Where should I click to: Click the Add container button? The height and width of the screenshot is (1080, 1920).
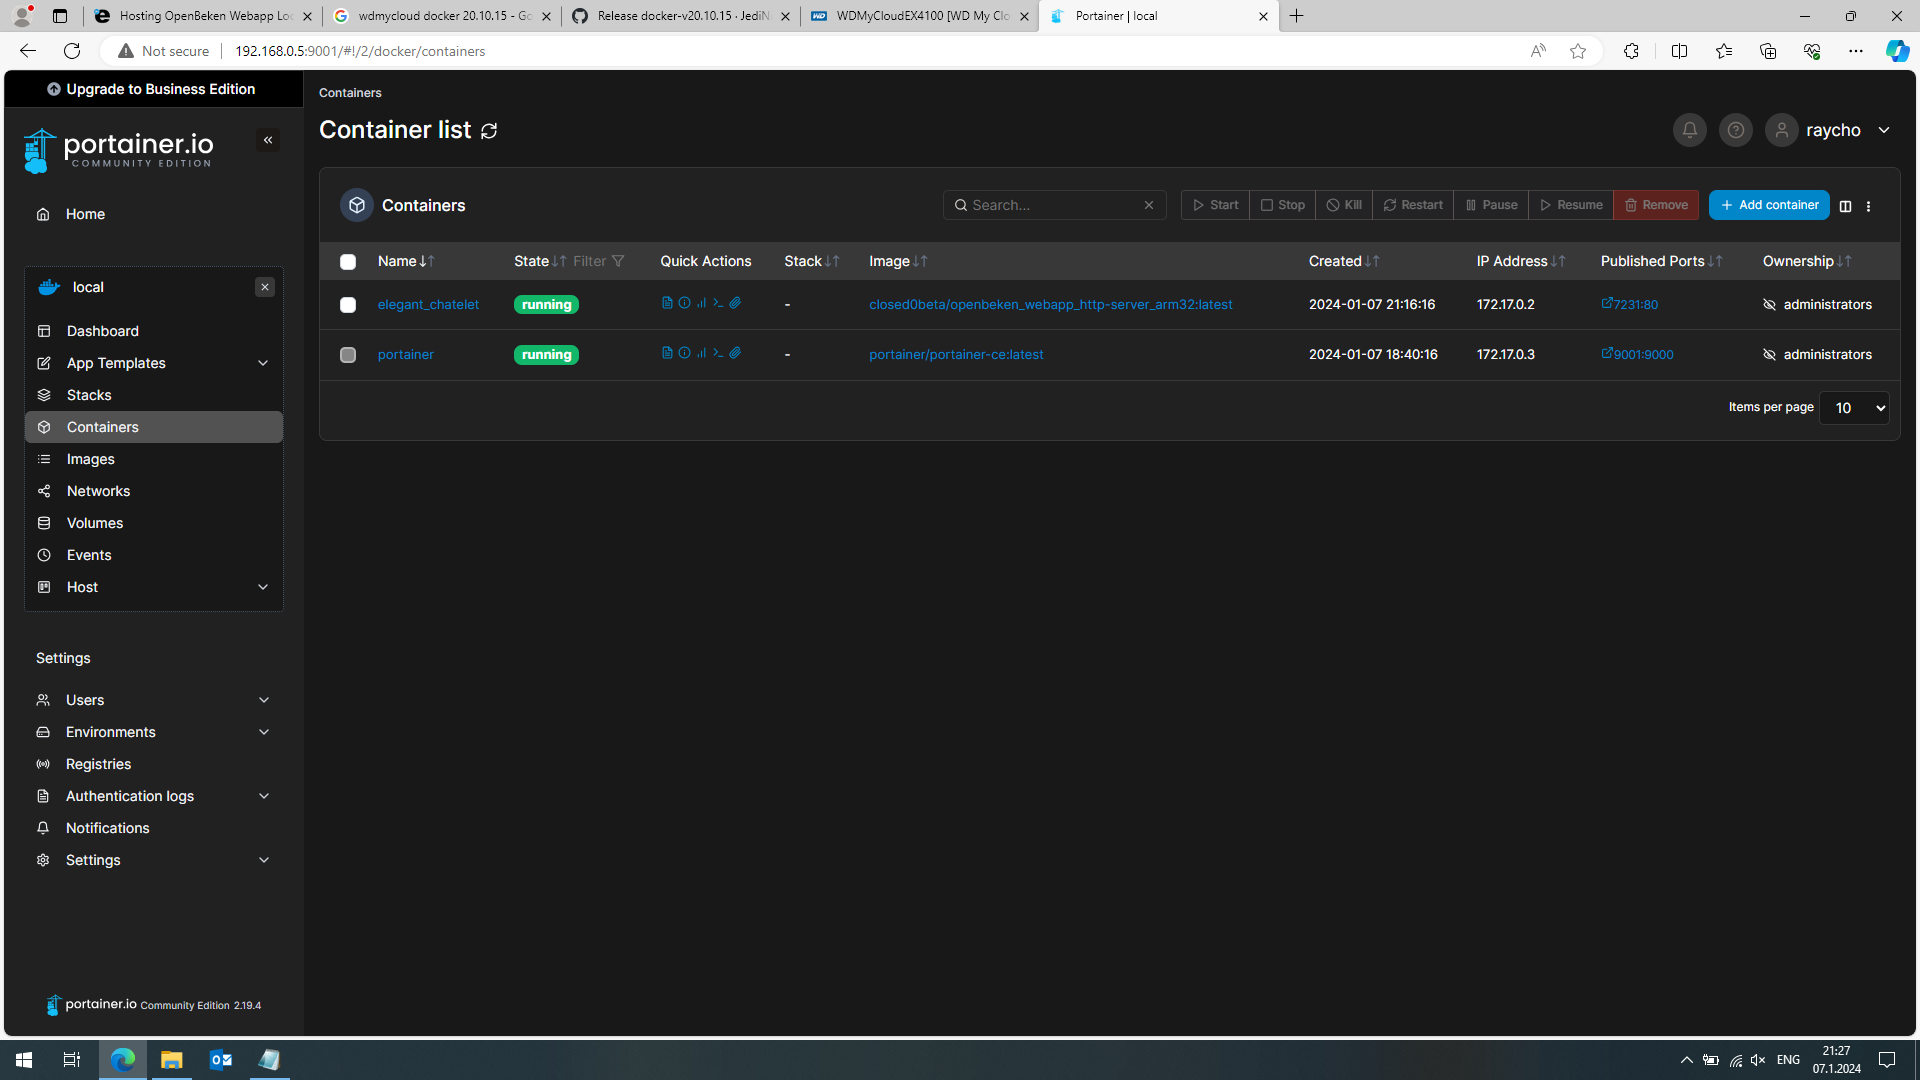(1769, 205)
